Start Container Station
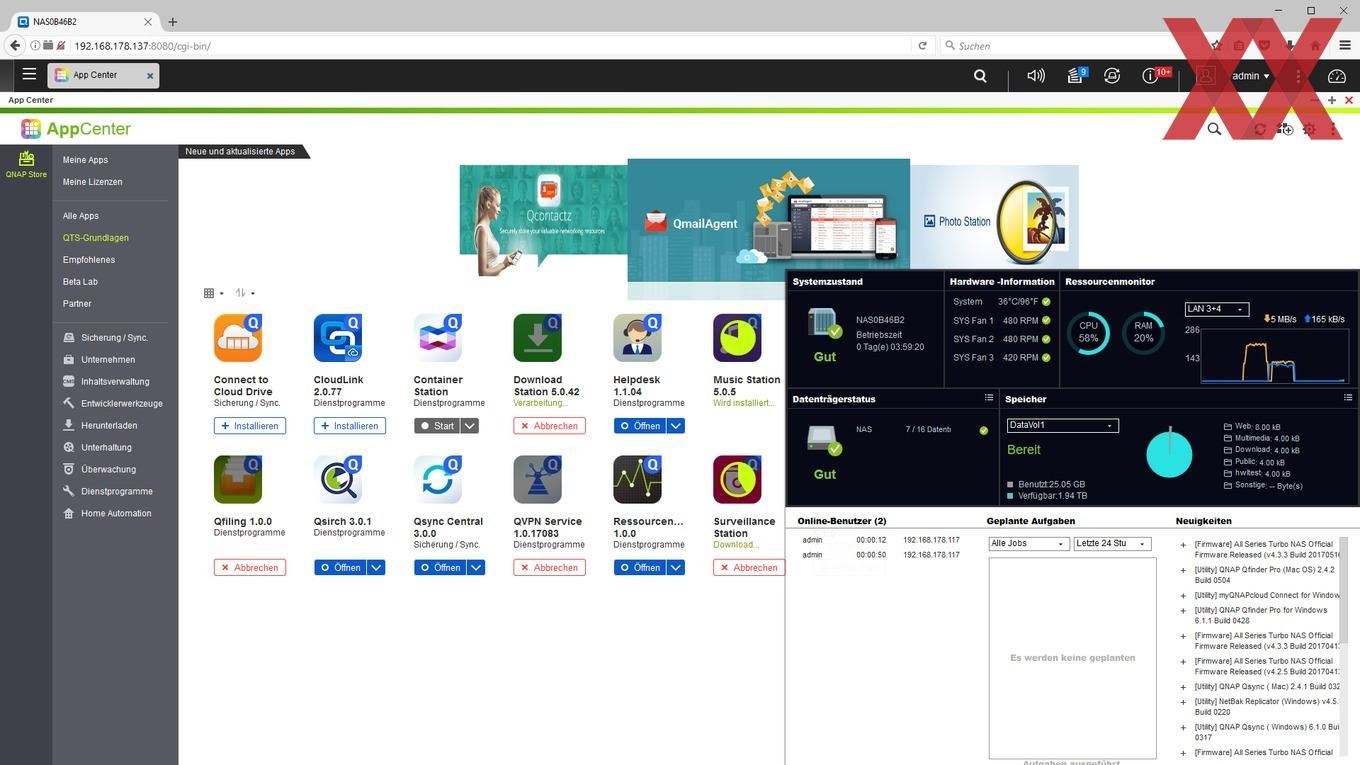The height and width of the screenshot is (765, 1360). [437, 426]
